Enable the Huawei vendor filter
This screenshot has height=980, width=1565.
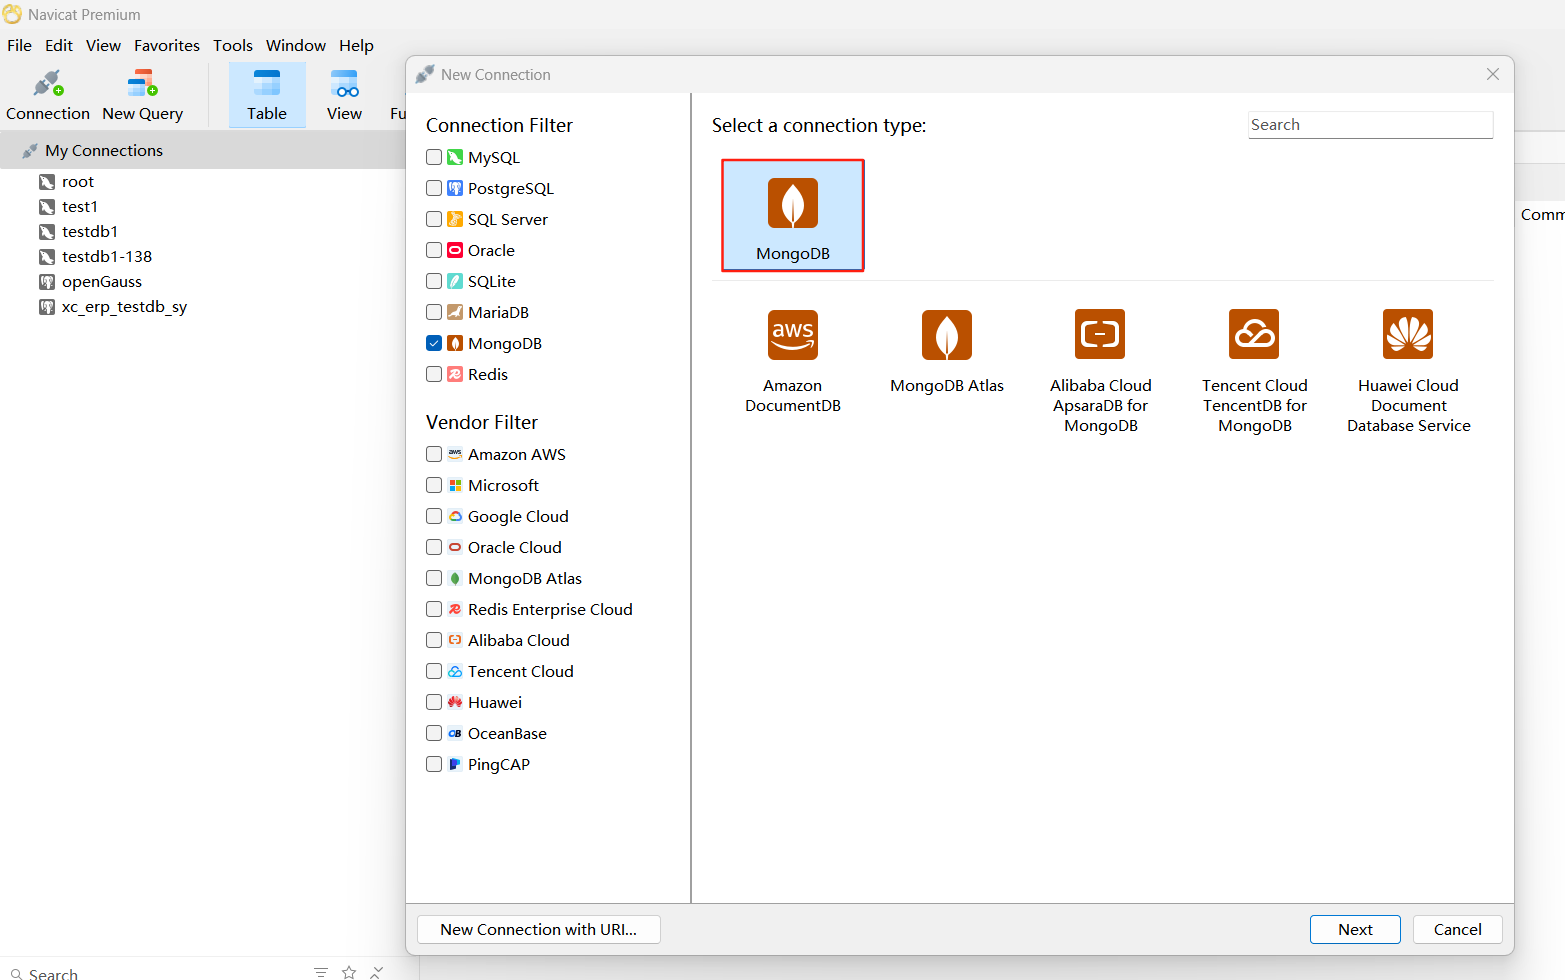434,702
